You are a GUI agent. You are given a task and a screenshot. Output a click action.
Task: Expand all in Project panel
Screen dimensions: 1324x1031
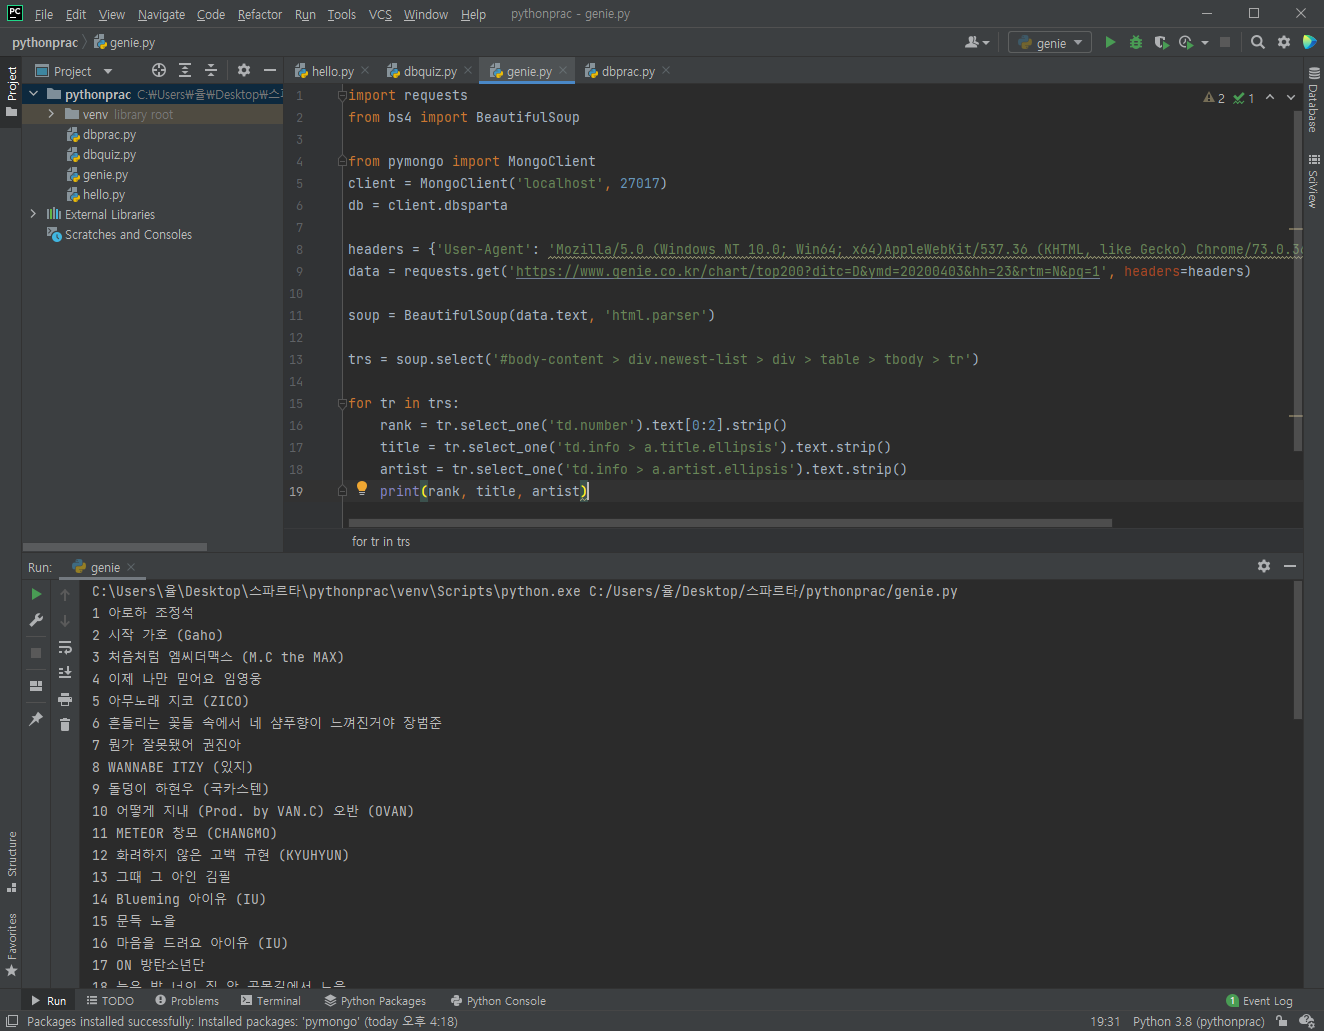(x=185, y=70)
